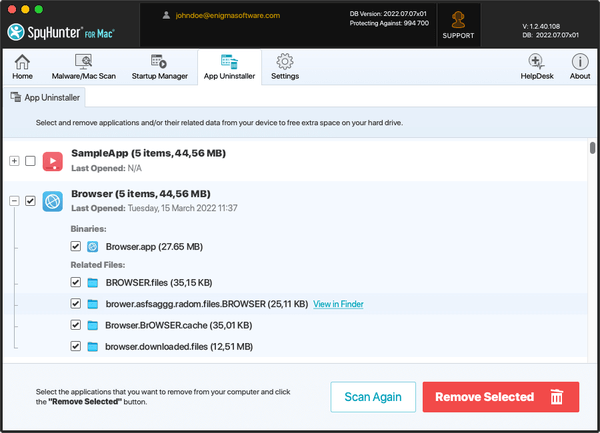Click the app list vertical scrollbar
The image size is (600, 433).
point(592,149)
